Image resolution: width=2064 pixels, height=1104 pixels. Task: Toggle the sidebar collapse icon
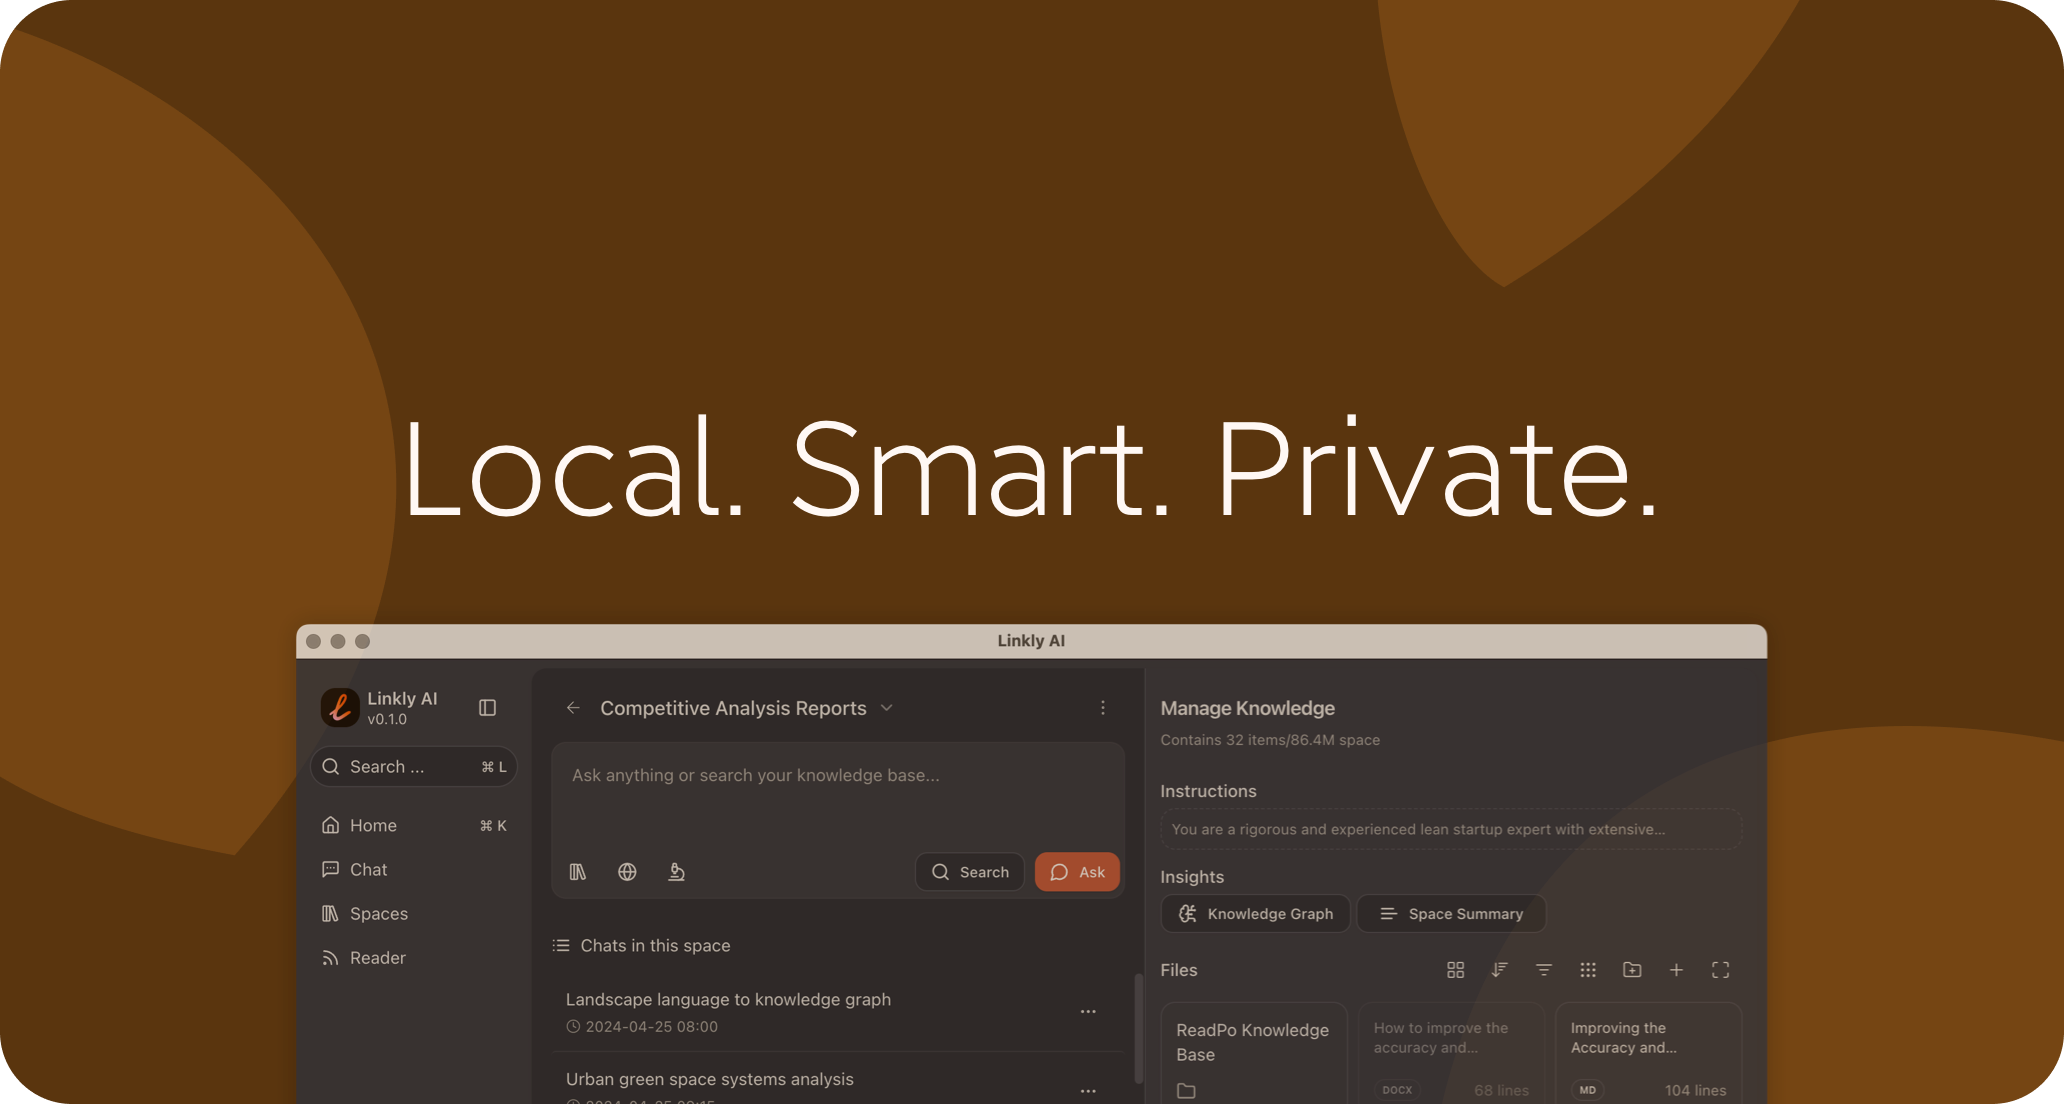487,708
